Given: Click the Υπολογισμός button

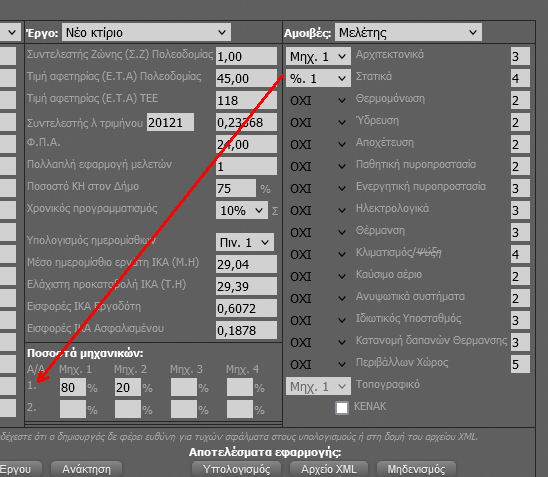Looking at the screenshot, I should coord(236,469).
